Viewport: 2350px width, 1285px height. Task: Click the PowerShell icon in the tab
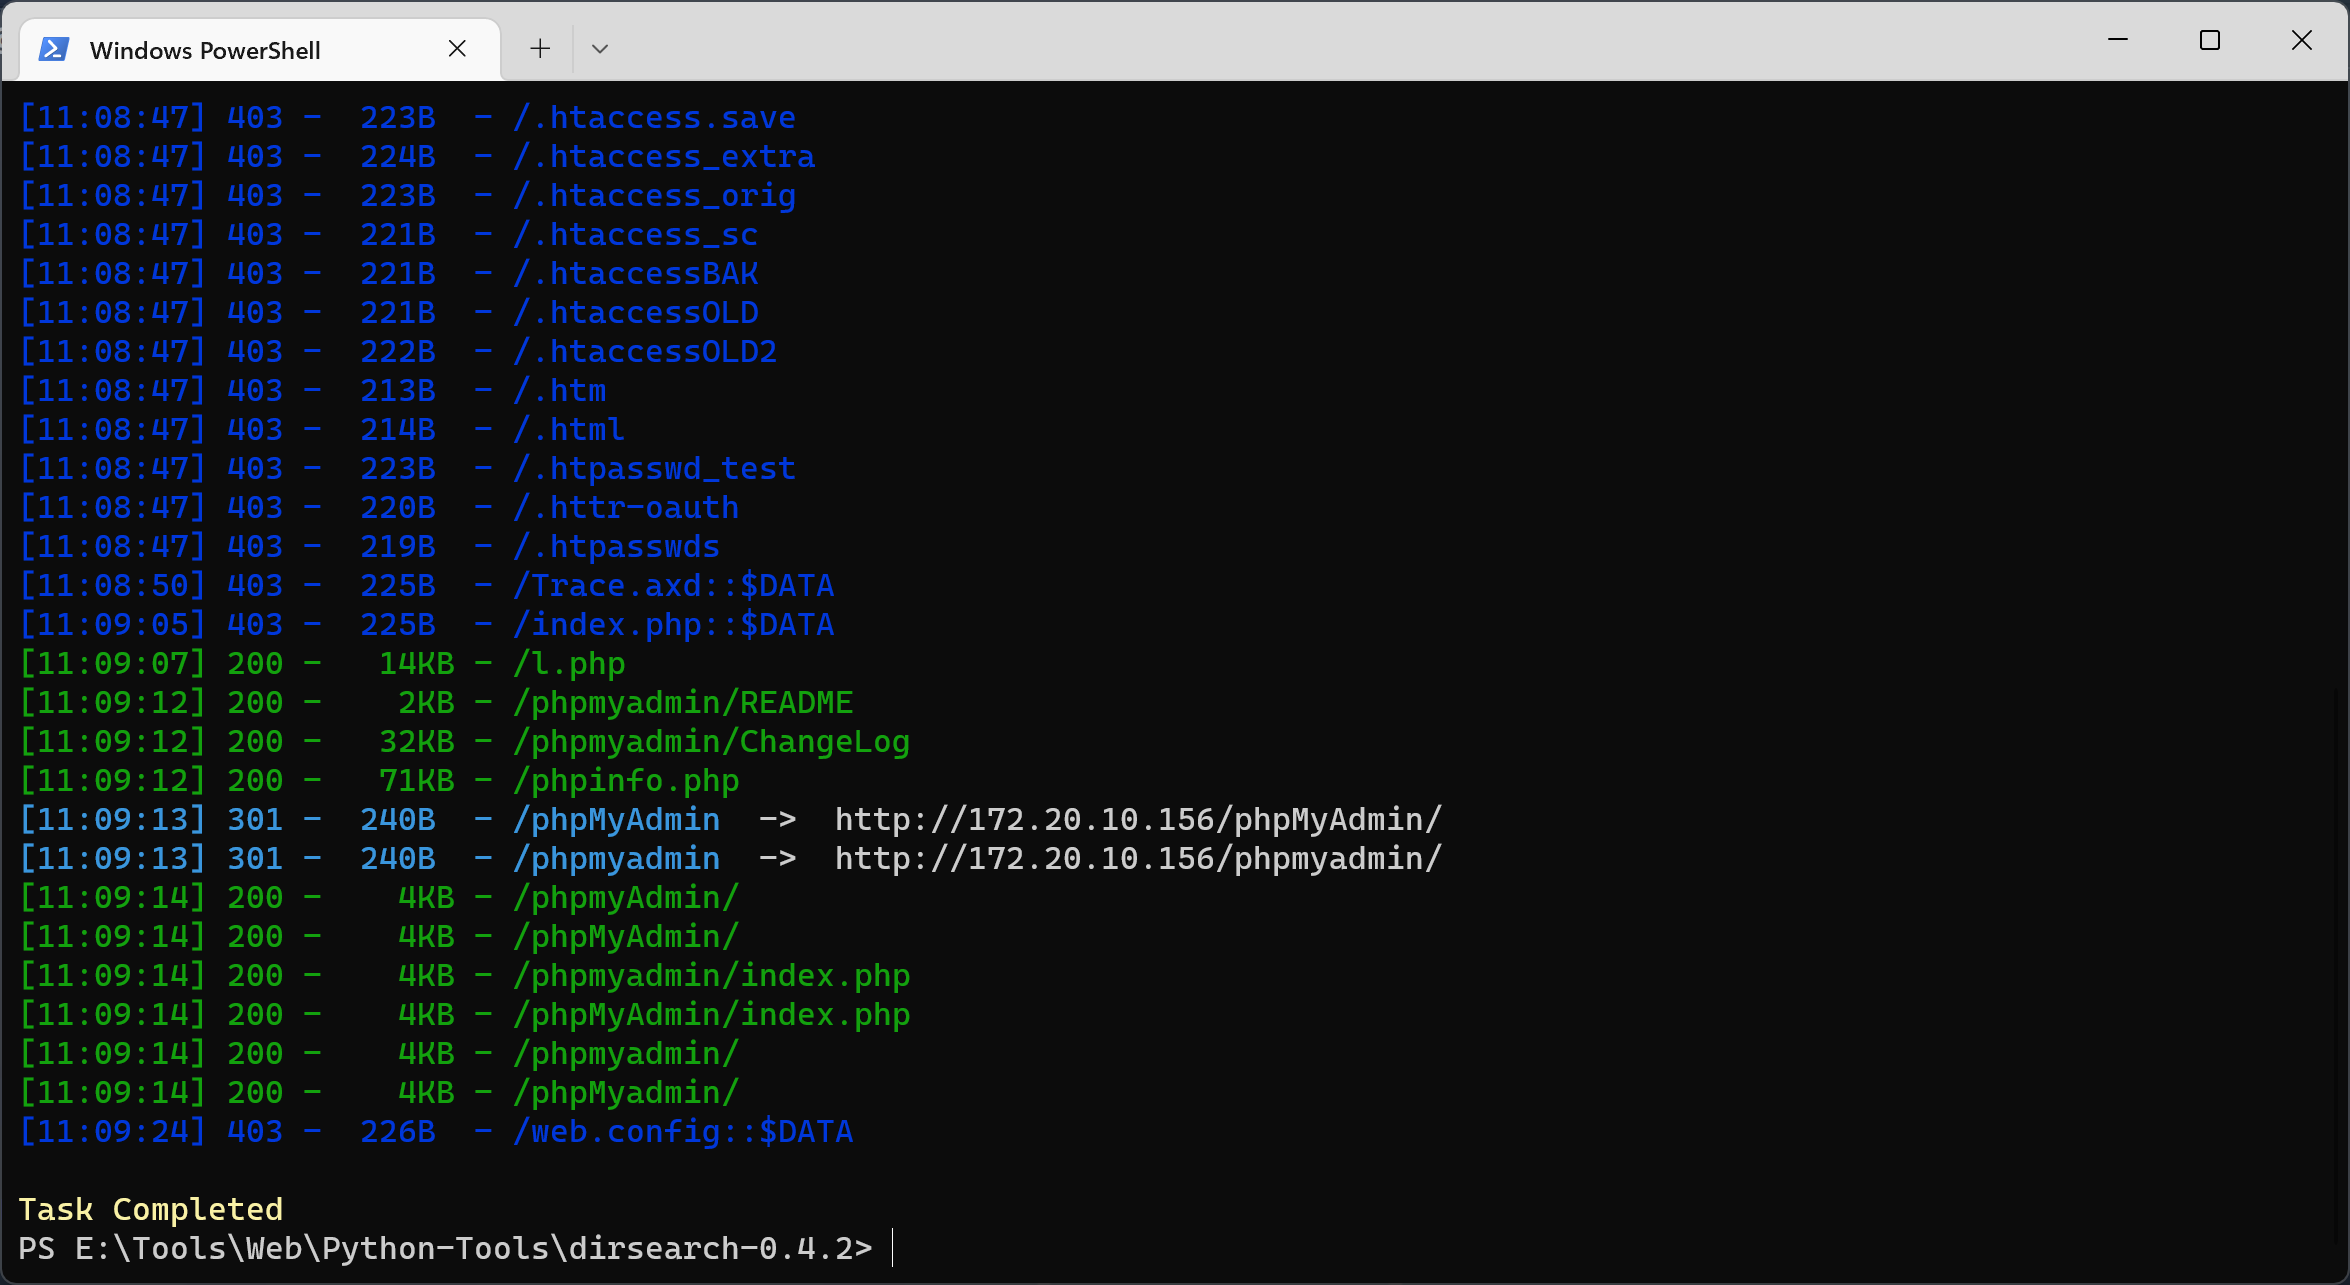(54, 49)
